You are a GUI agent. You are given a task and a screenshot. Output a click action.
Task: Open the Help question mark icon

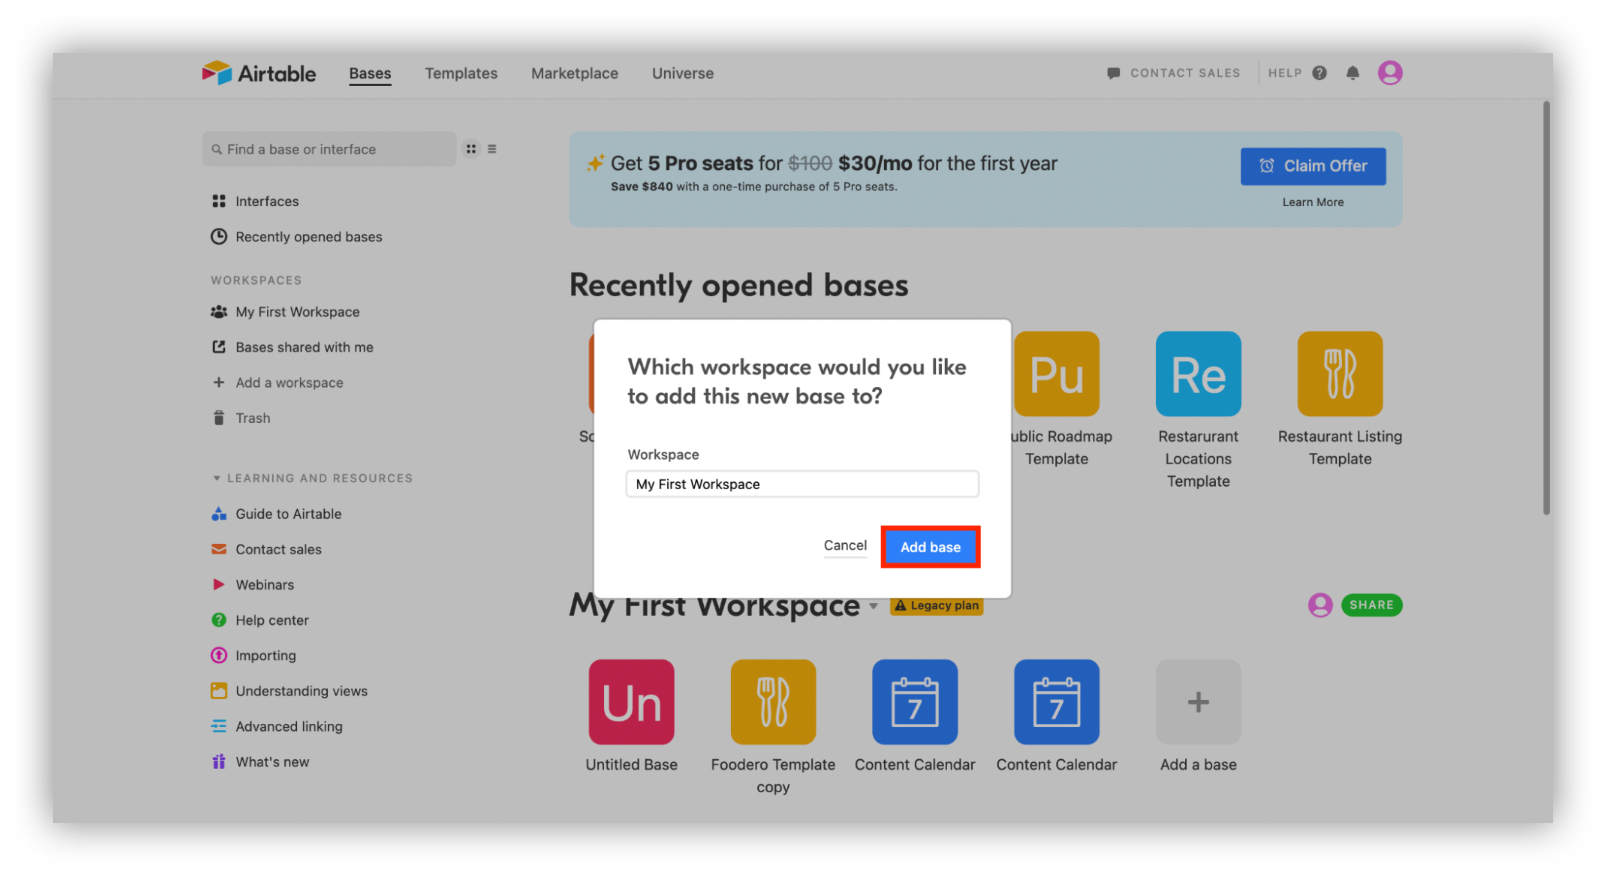pyautogui.click(x=1320, y=73)
